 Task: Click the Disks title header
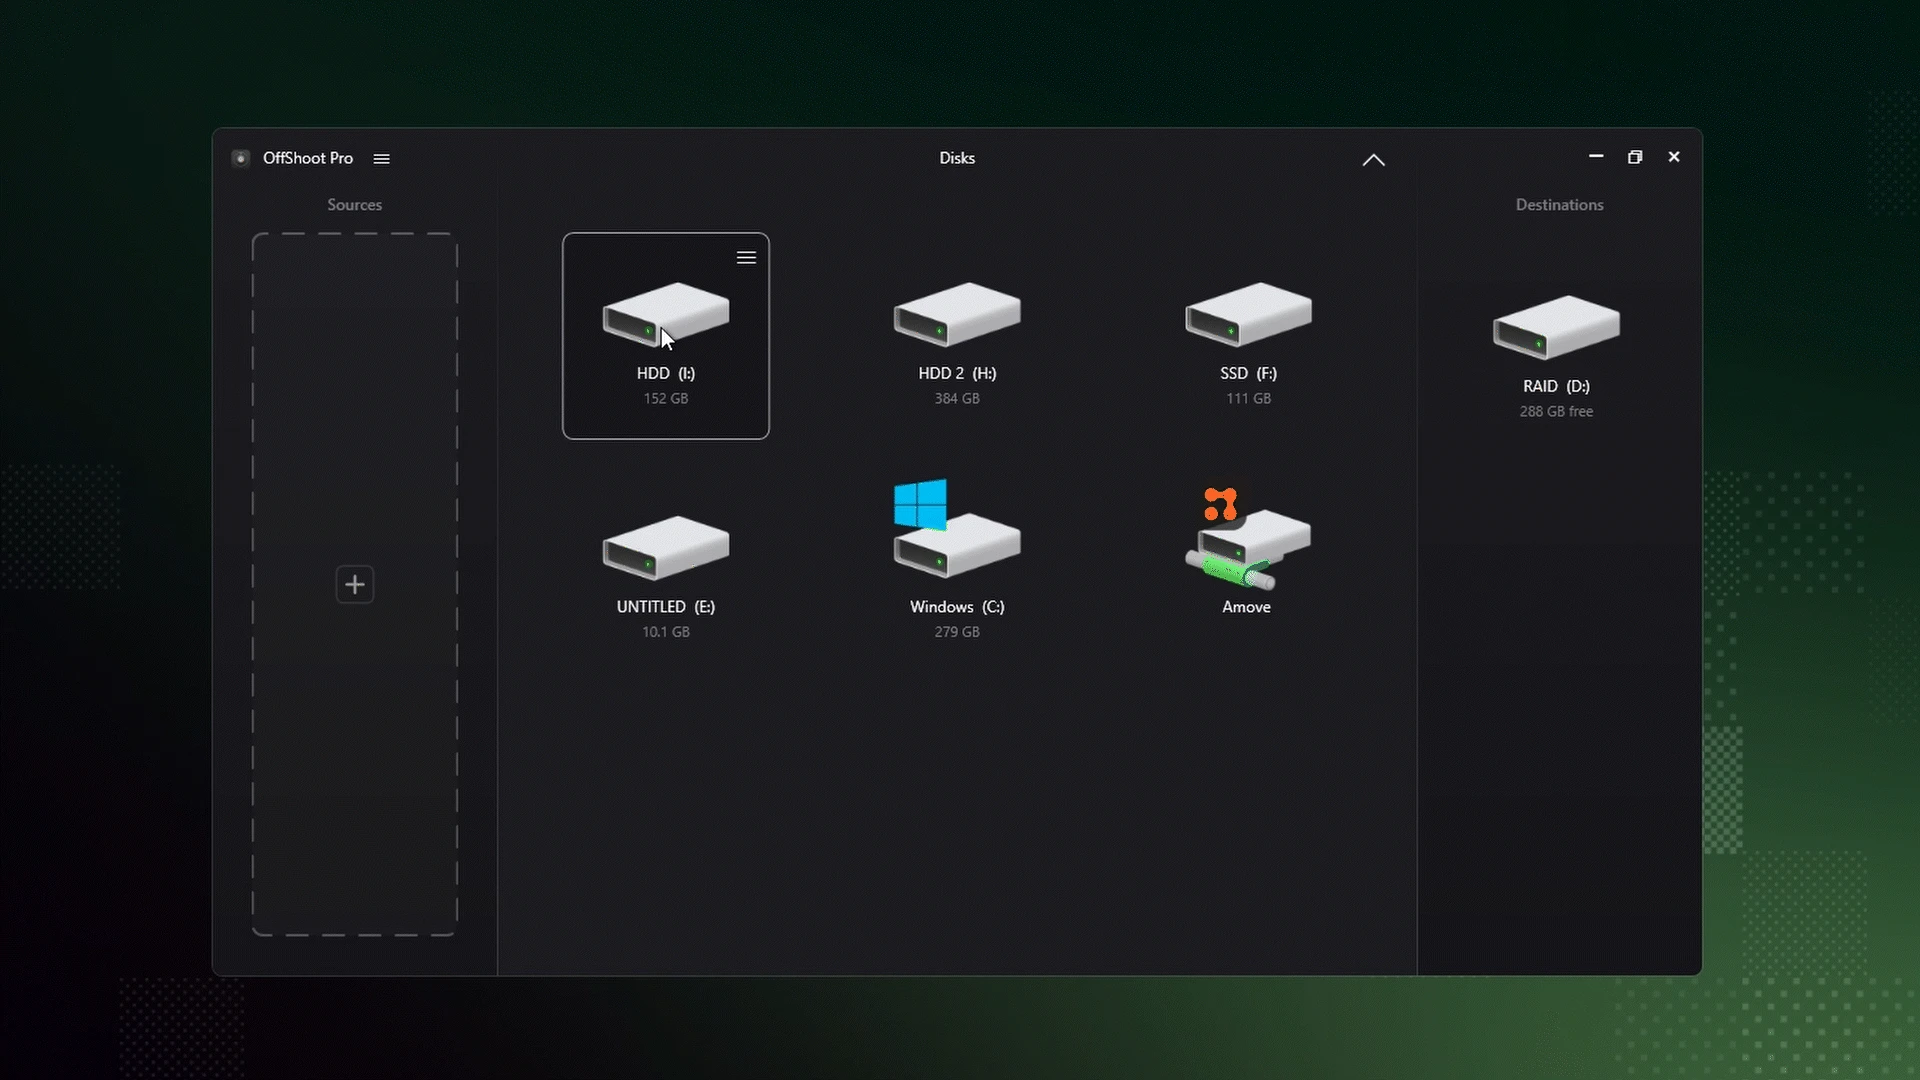click(x=957, y=158)
